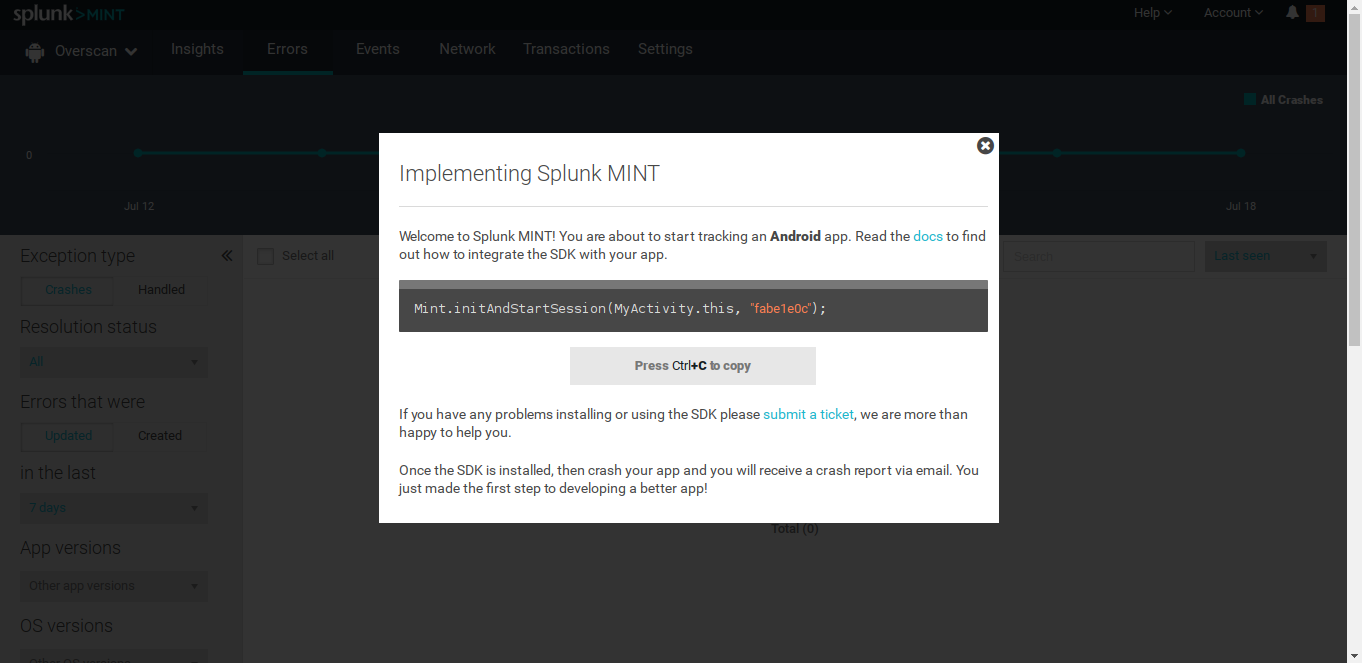The image size is (1362, 663).
Task: Open the Last seen sort dropdown
Action: pyautogui.click(x=1265, y=256)
